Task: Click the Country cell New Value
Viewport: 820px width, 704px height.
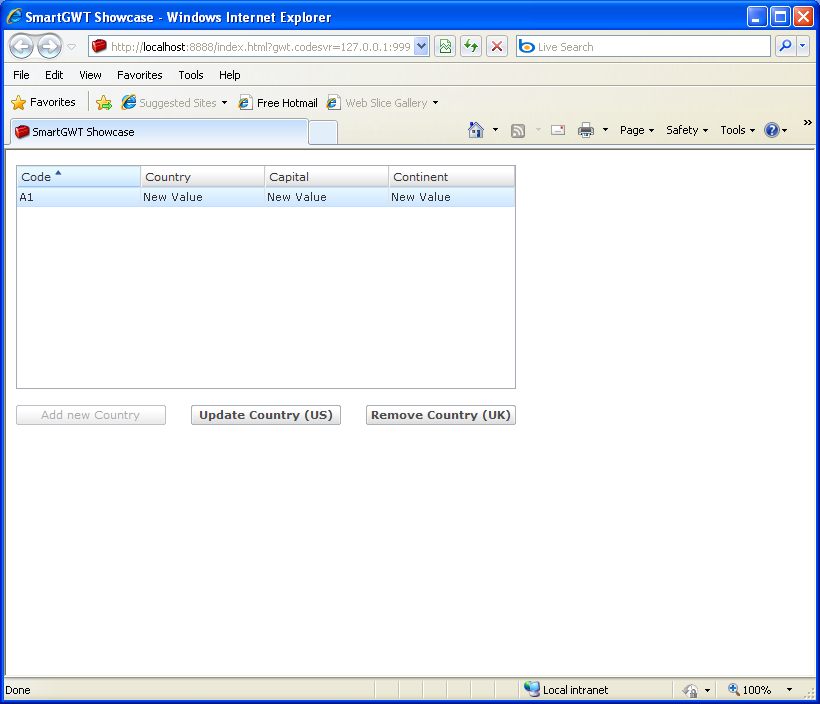Action: coord(202,197)
